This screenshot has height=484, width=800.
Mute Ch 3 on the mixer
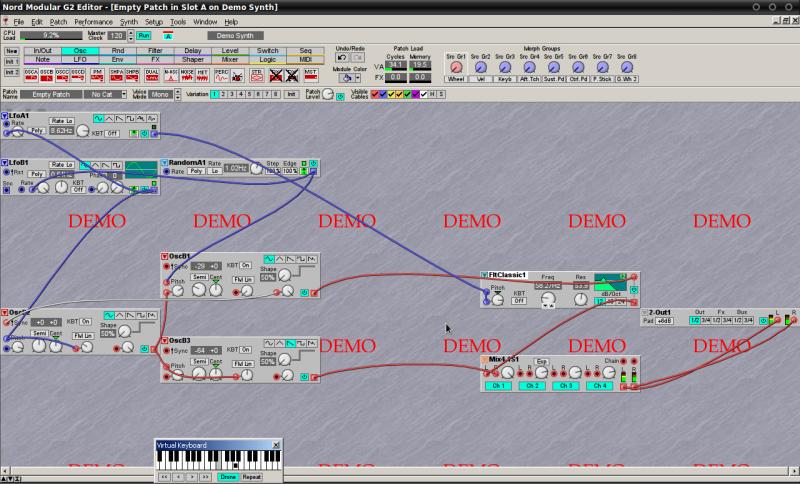566,386
